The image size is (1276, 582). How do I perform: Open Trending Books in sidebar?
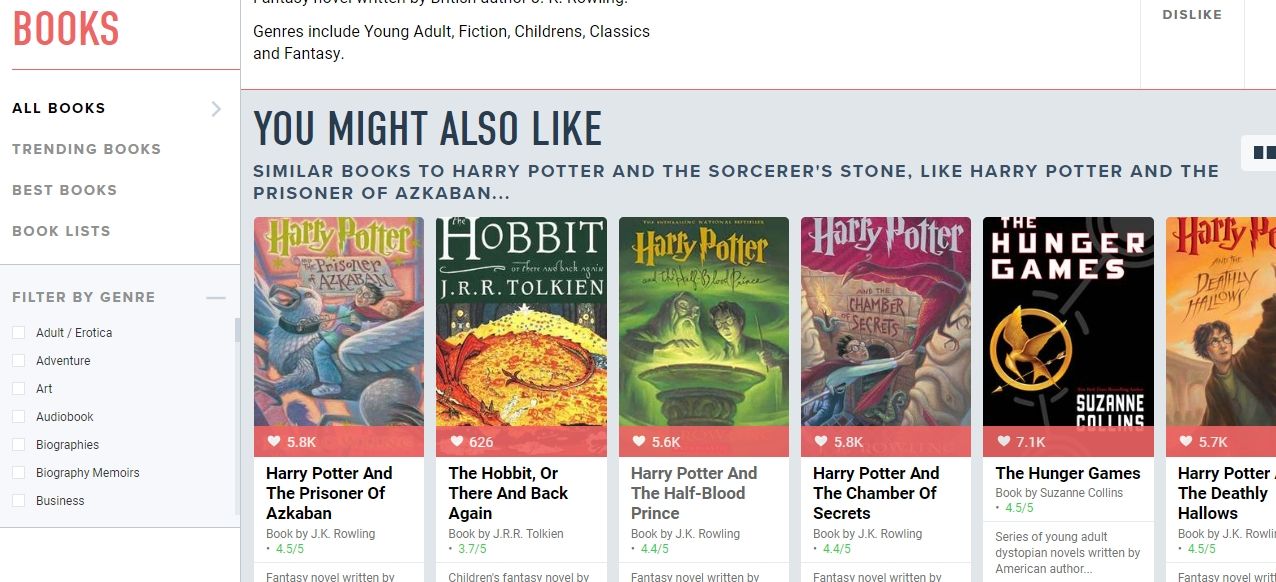click(86, 149)
